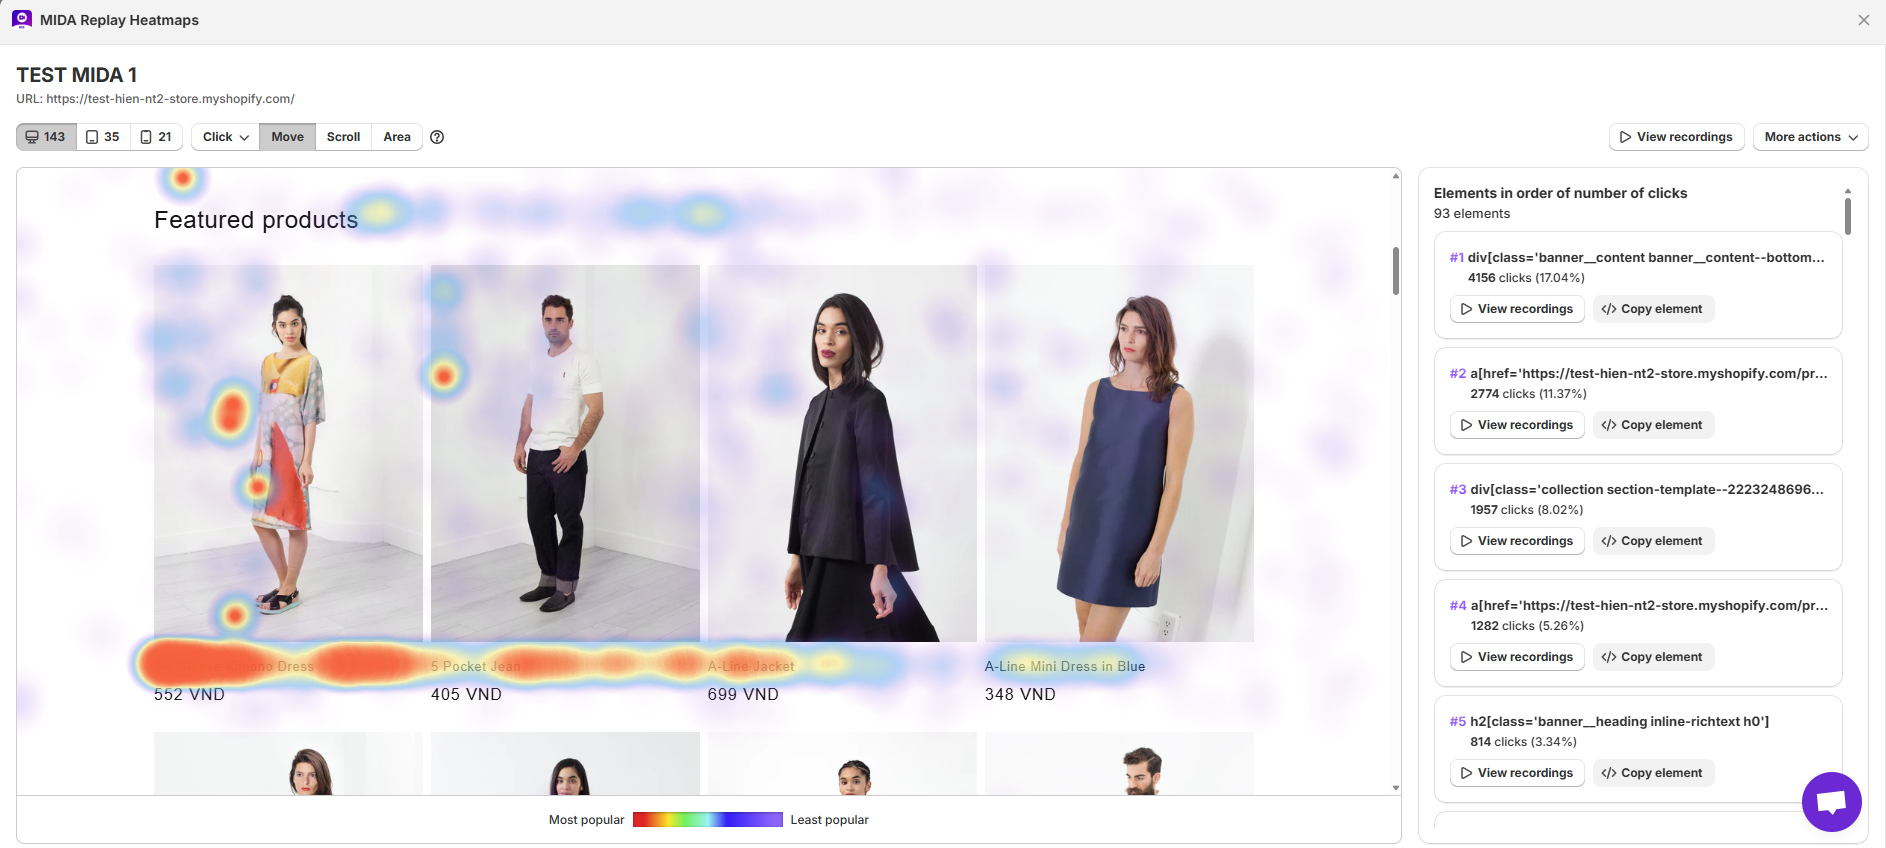Click the help question mark icon
1886x848 pixels.
(437, 137)
